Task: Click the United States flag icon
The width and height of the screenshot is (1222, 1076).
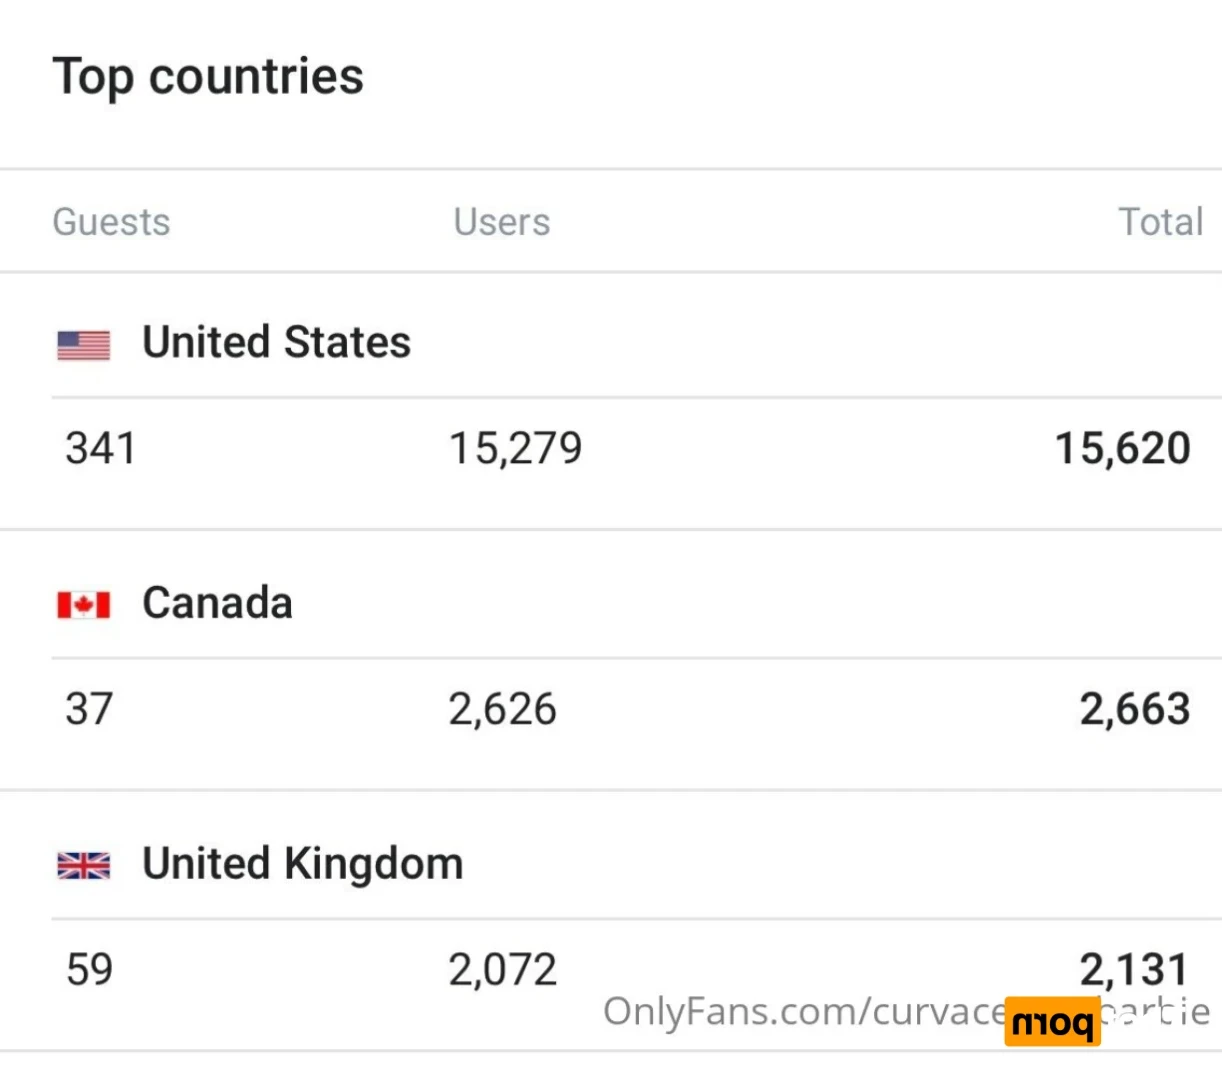Action: coord(84,345)
